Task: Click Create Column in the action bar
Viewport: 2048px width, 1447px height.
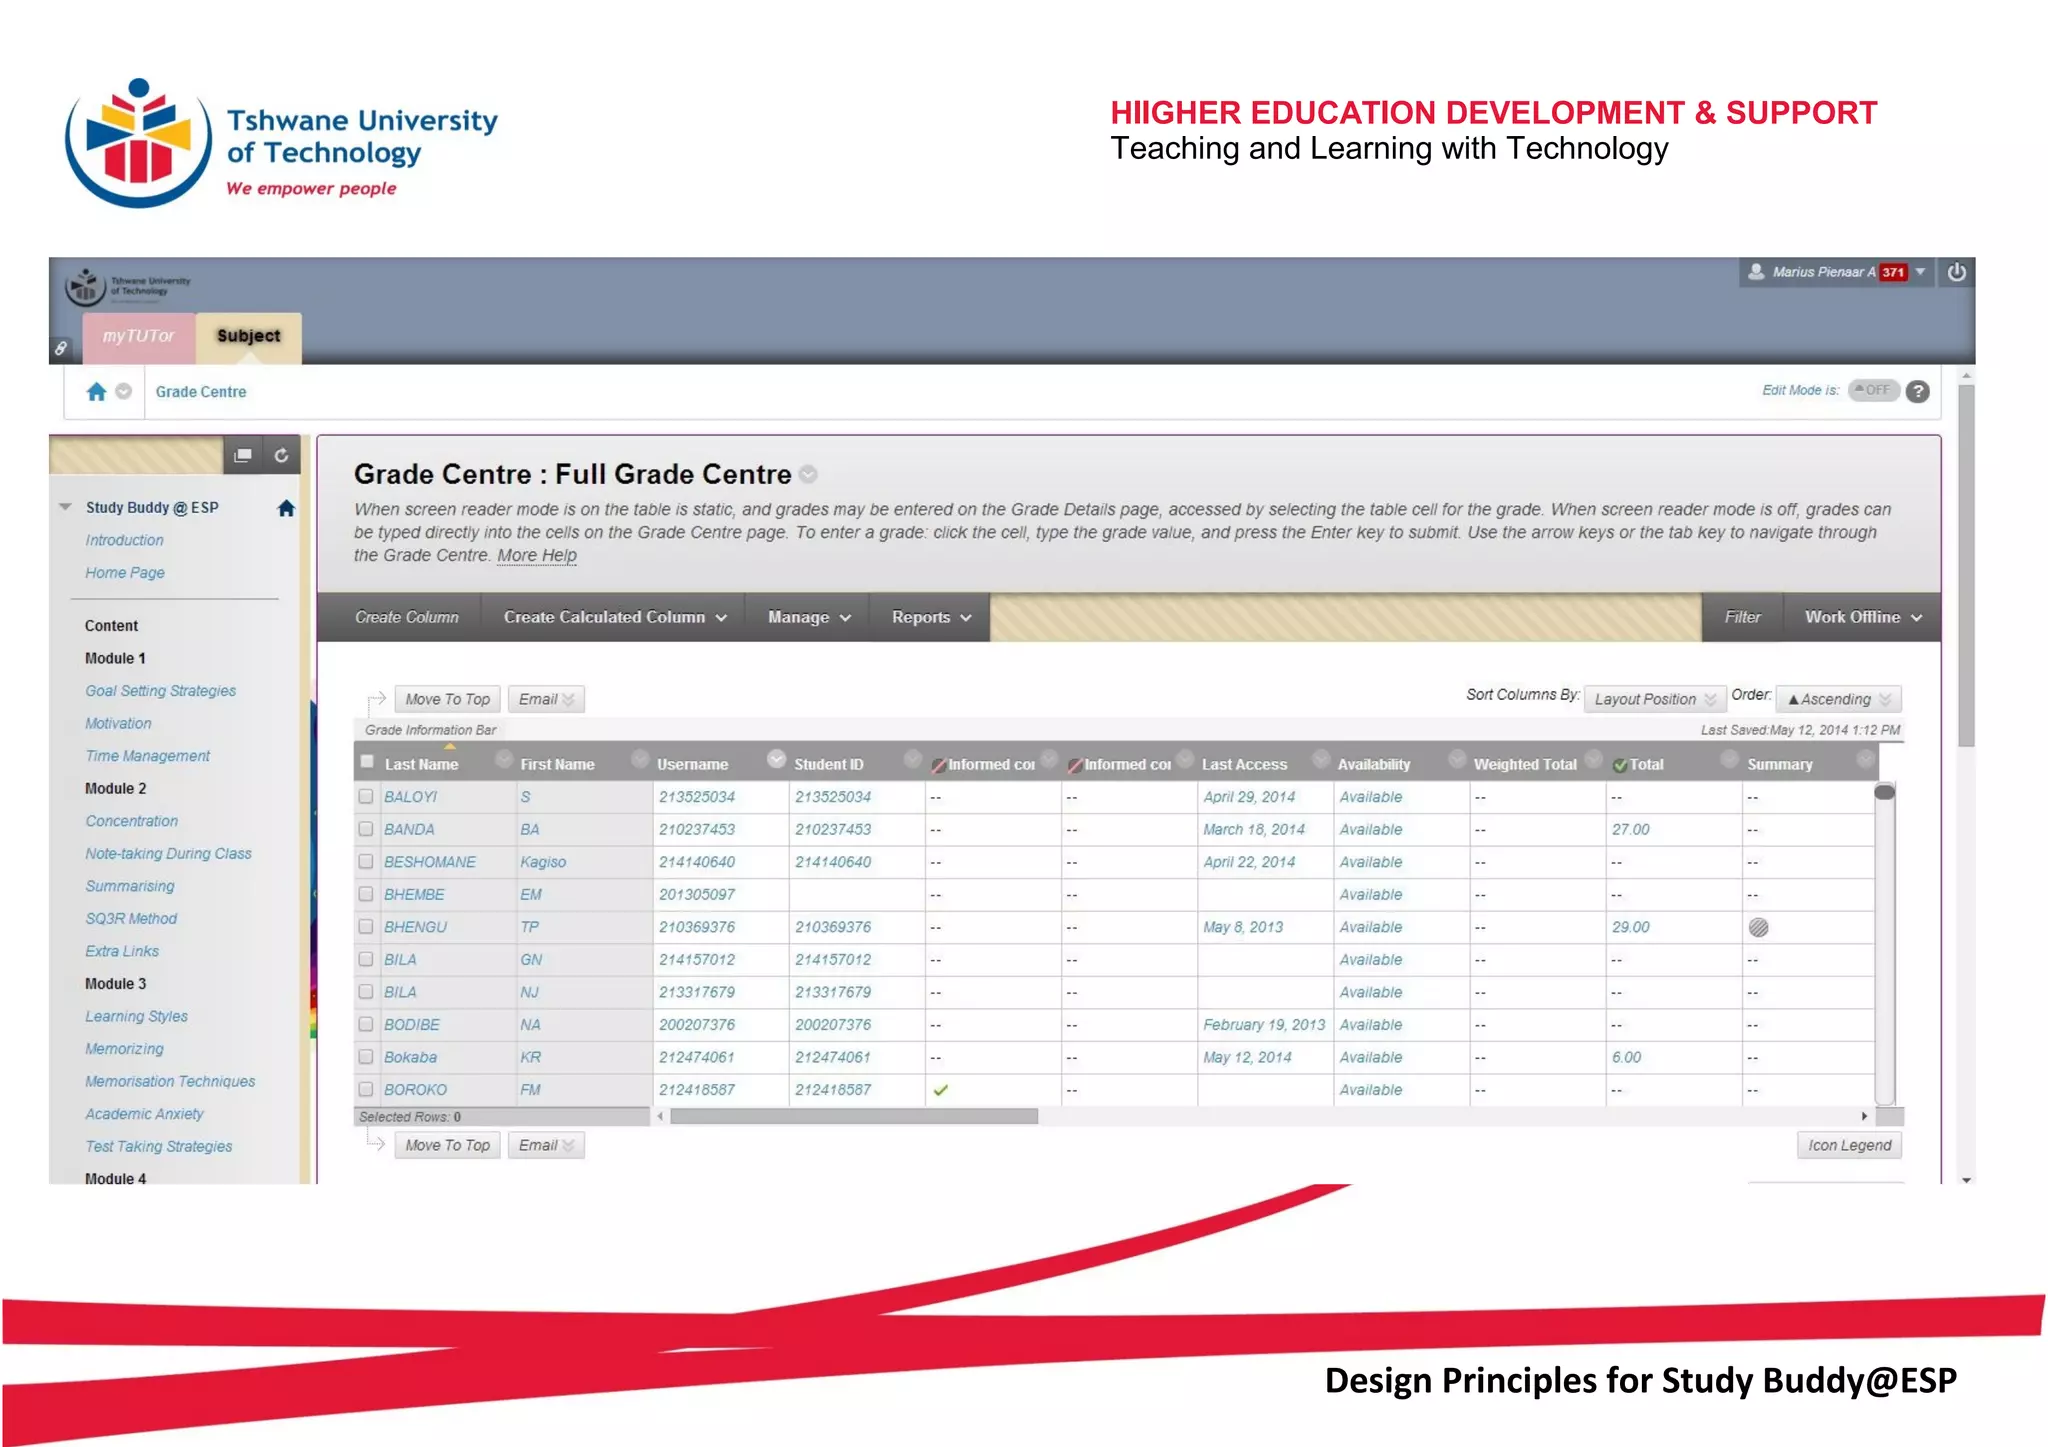Action: (x=406, y=617)
